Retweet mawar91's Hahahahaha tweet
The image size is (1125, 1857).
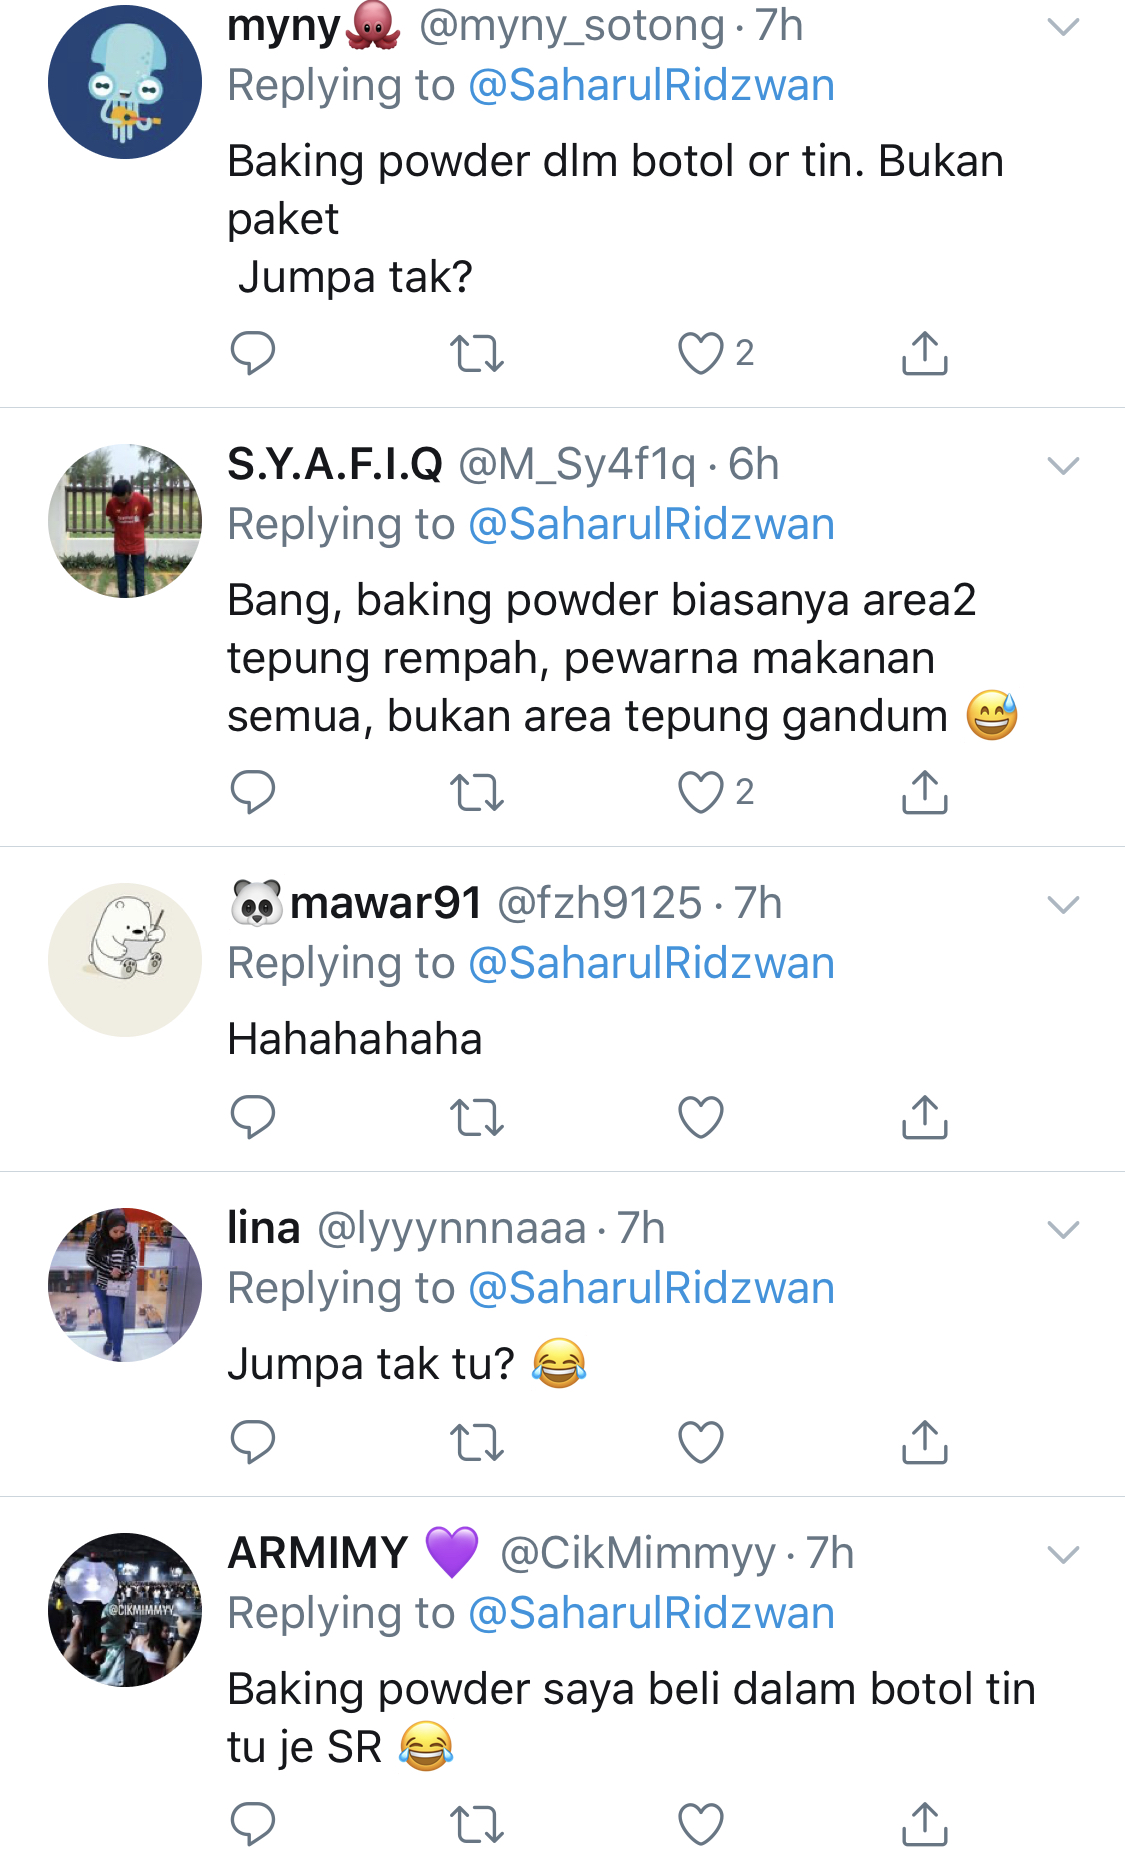tap(477, 1118)
